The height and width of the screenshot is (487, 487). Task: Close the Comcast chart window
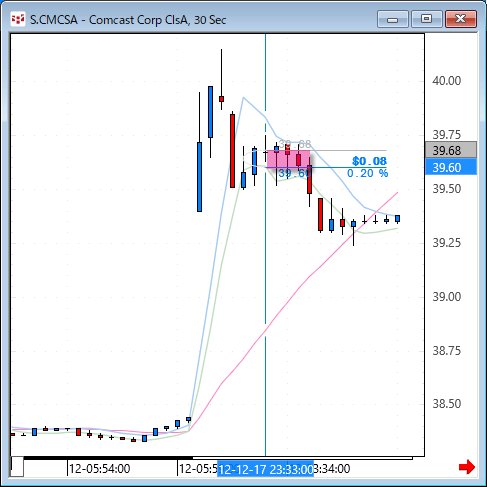tap(461, 19)
